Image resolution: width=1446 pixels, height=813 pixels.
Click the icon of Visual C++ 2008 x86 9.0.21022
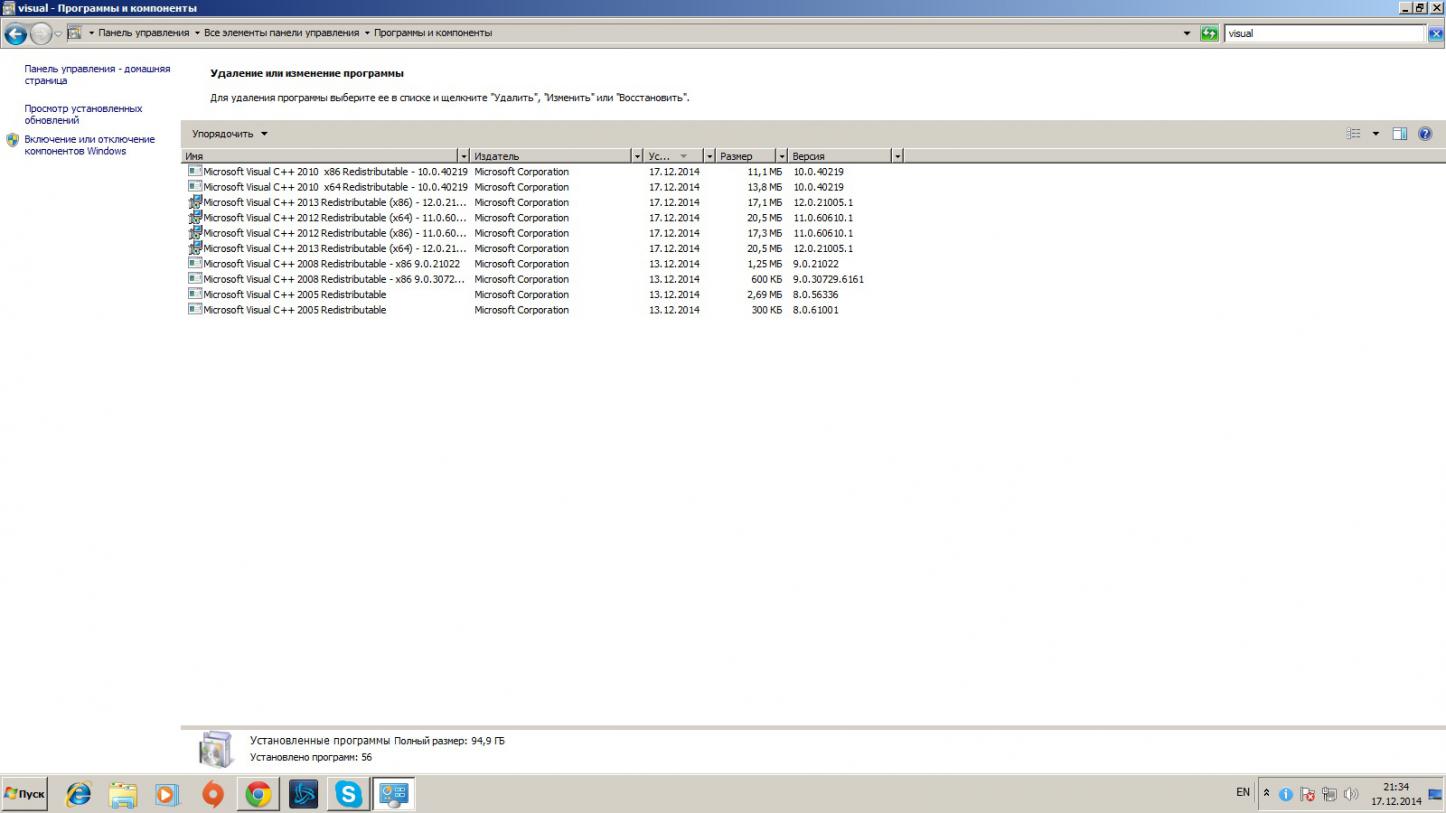click(195, 263)
